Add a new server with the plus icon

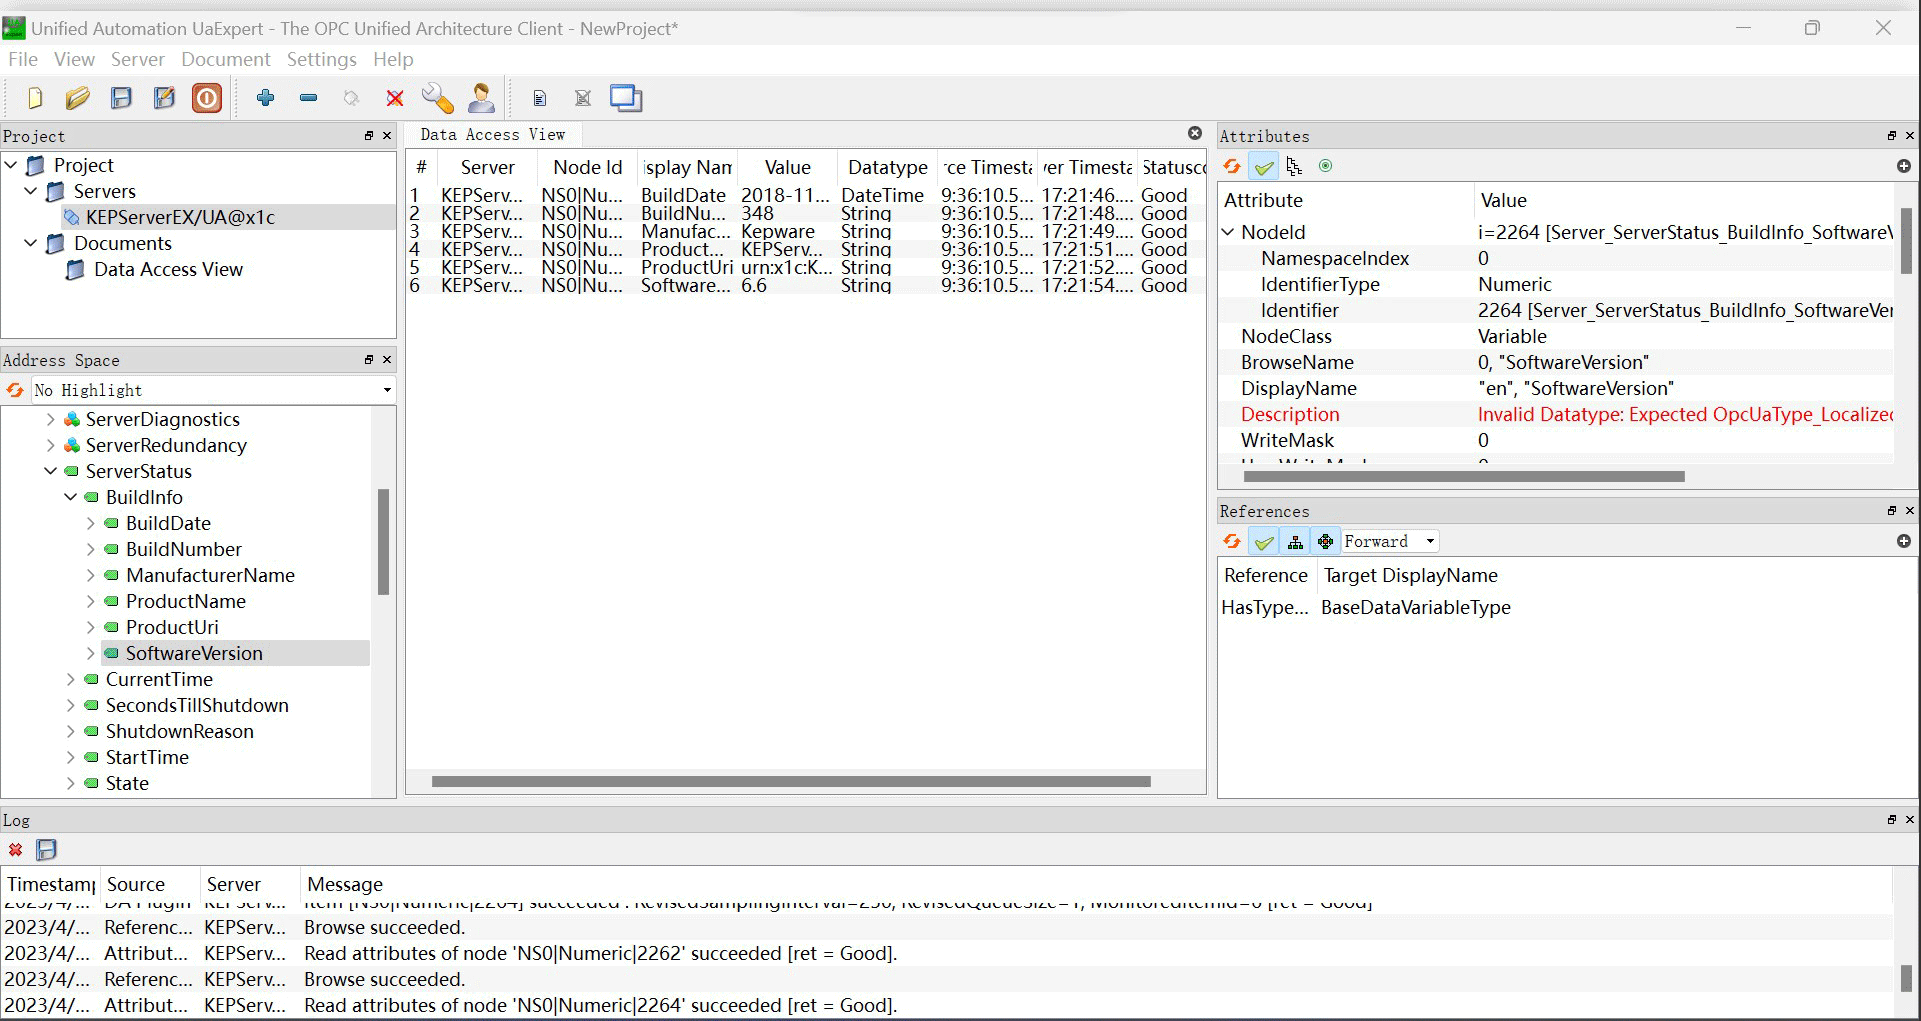[x=266, y=97]
